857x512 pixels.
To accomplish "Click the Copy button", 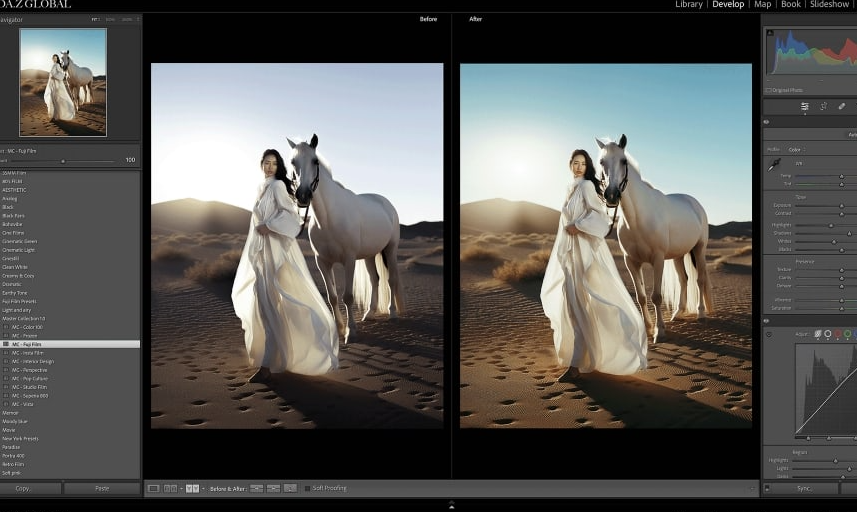I will click(30, 489).
